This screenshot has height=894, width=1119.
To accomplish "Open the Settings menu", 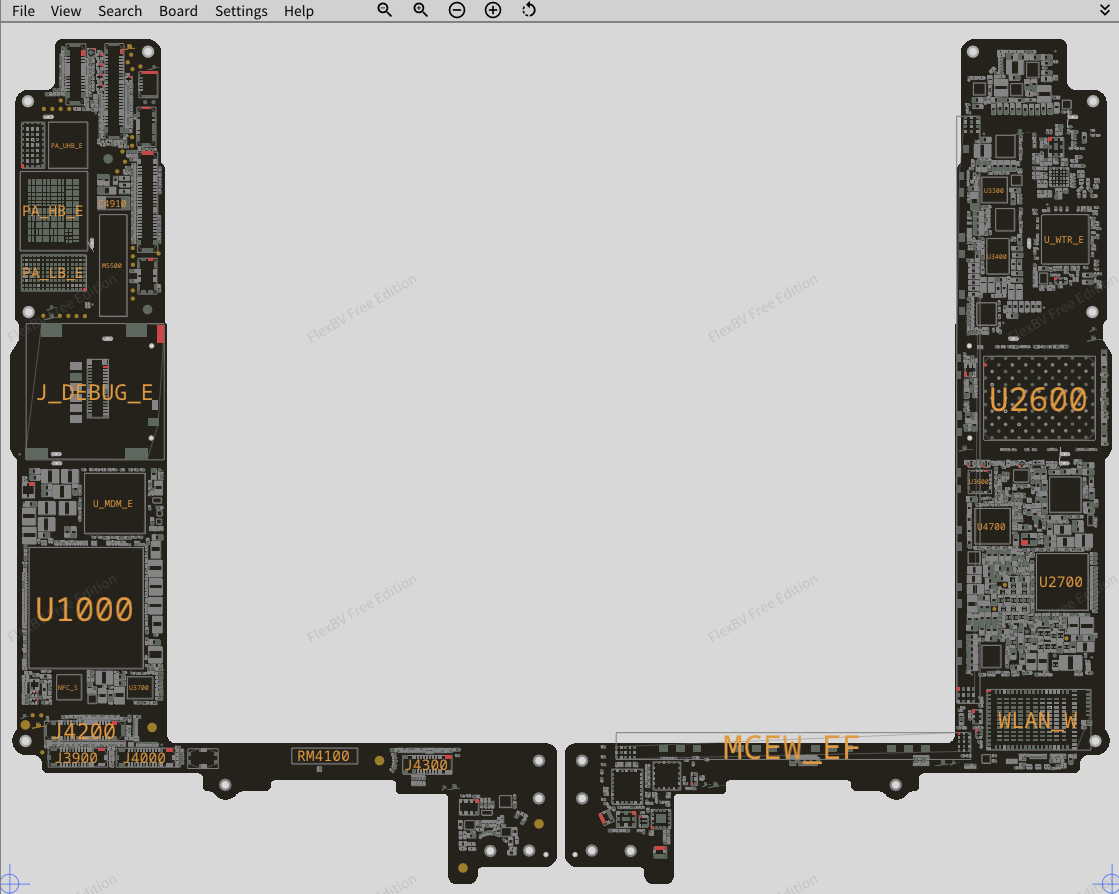I will [241, 11].
